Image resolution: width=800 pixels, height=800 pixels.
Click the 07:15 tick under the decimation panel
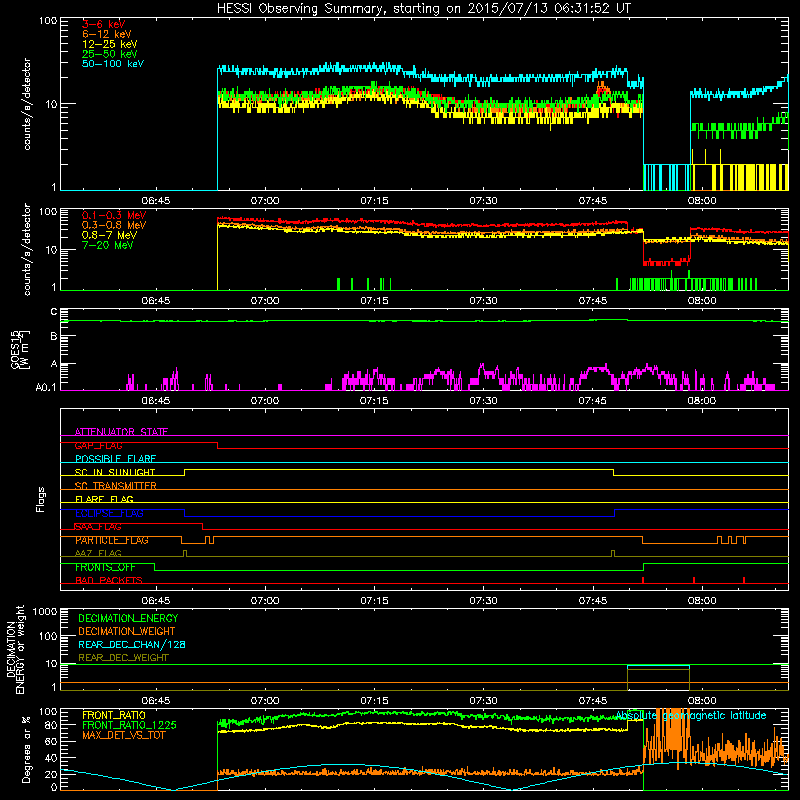[374, 701]
